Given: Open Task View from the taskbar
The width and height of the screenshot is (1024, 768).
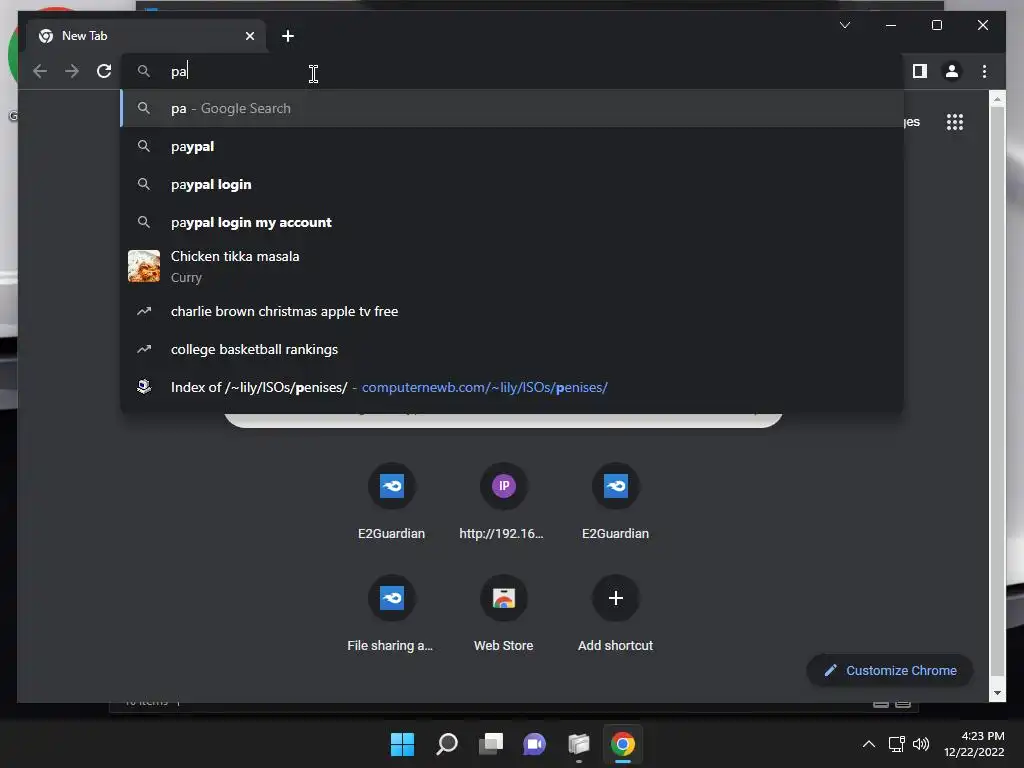Looking at the screenshot, I should coord(491,744).
